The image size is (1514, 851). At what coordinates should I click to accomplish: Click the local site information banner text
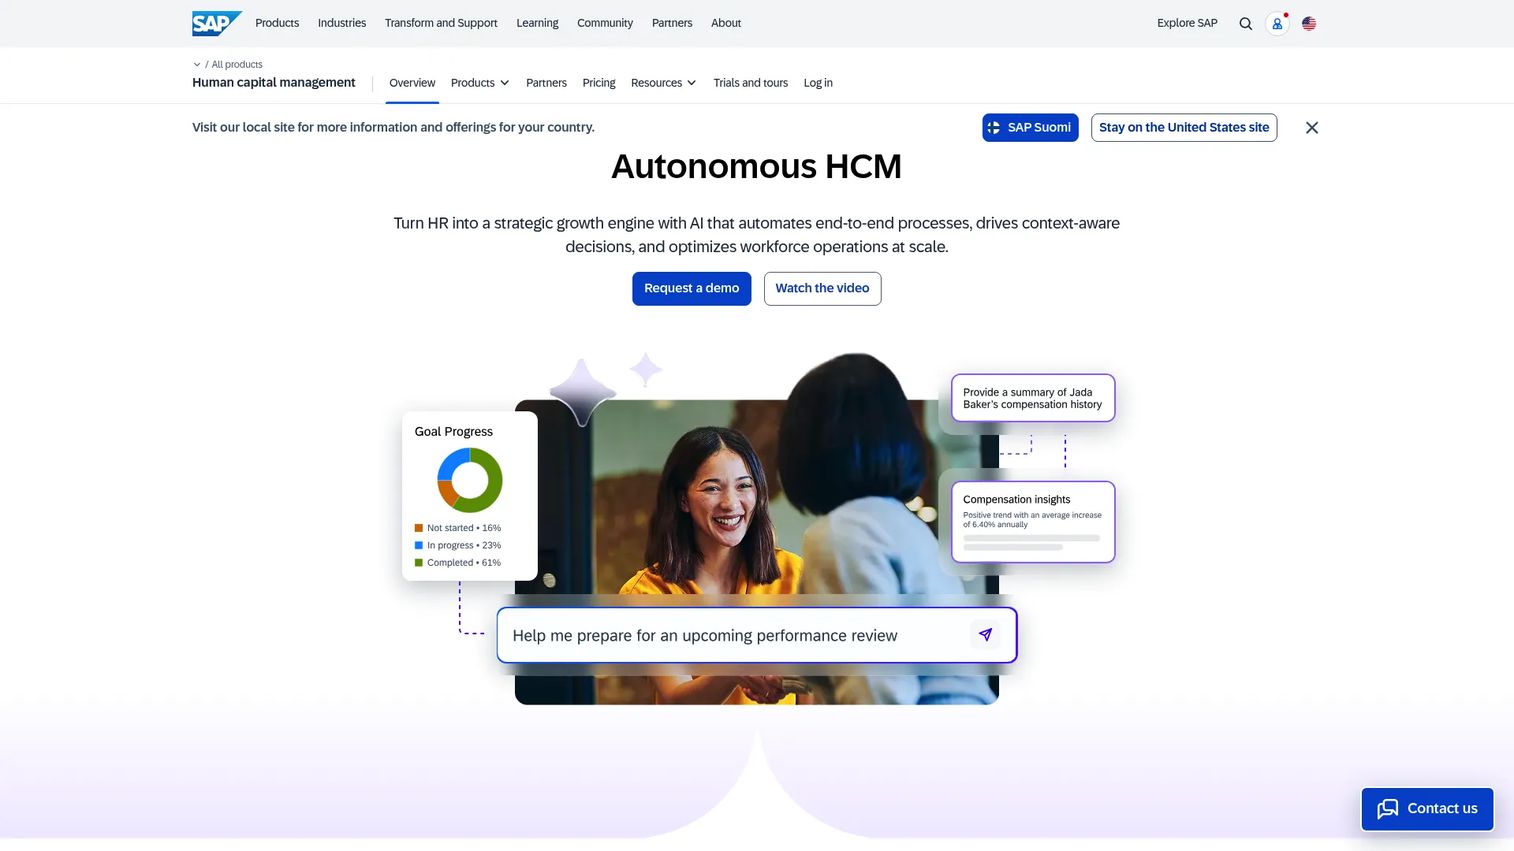[x=393, y=127]
